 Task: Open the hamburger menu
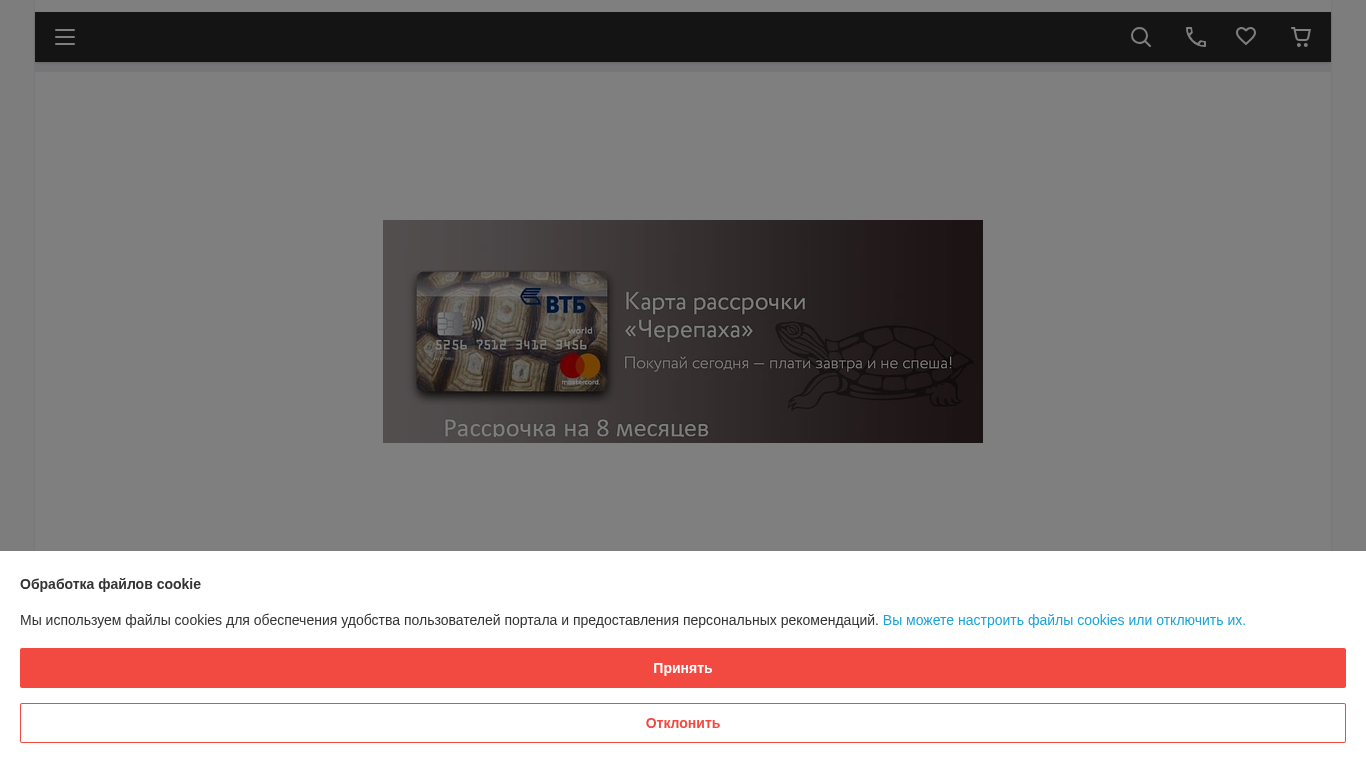tap(65, 37)
